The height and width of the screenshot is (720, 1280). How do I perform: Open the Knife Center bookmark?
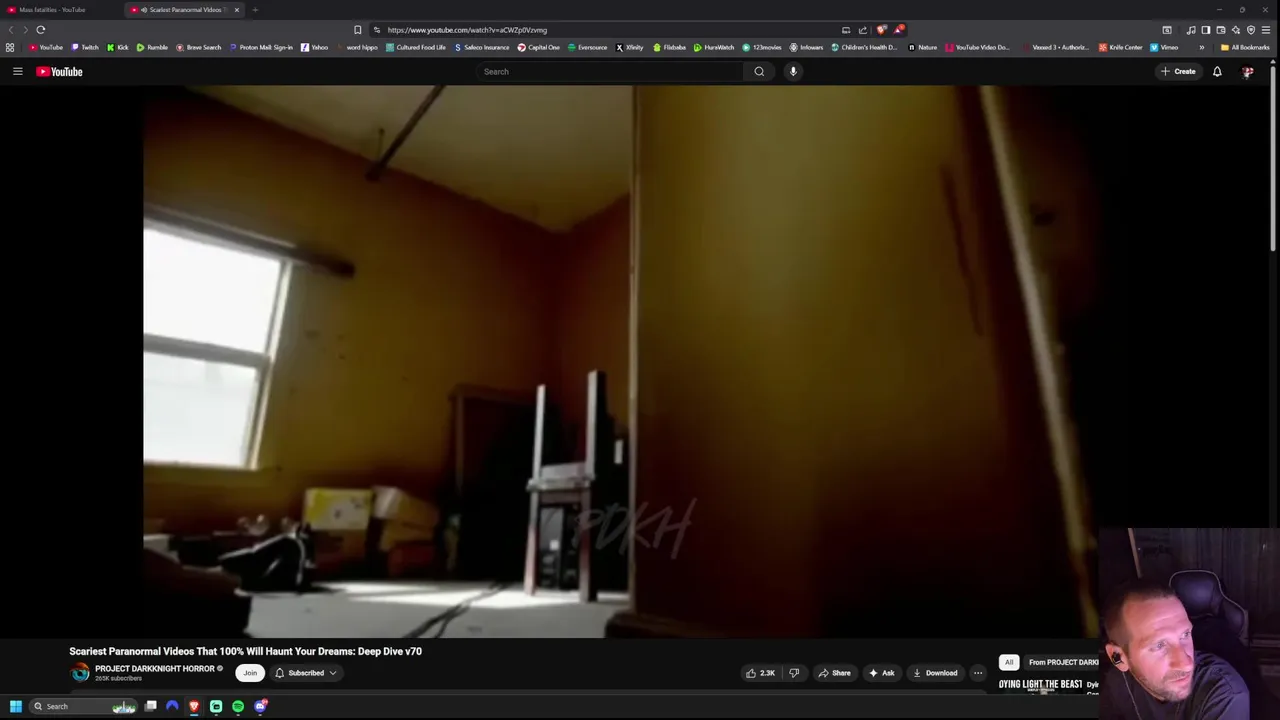coord(1120,47)
